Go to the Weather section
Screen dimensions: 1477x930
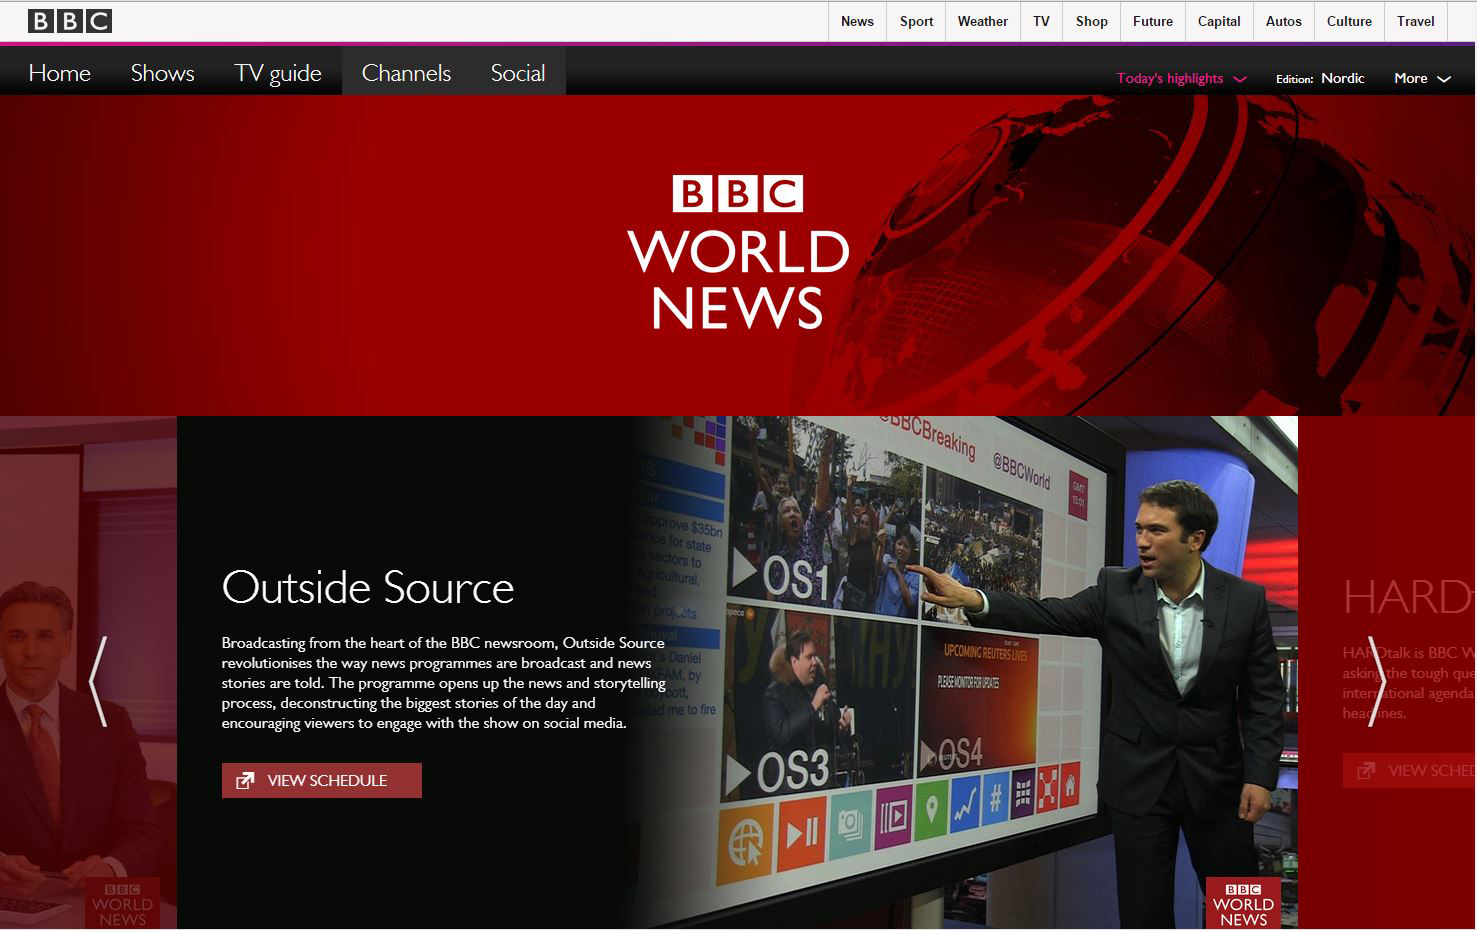(983, 21)
